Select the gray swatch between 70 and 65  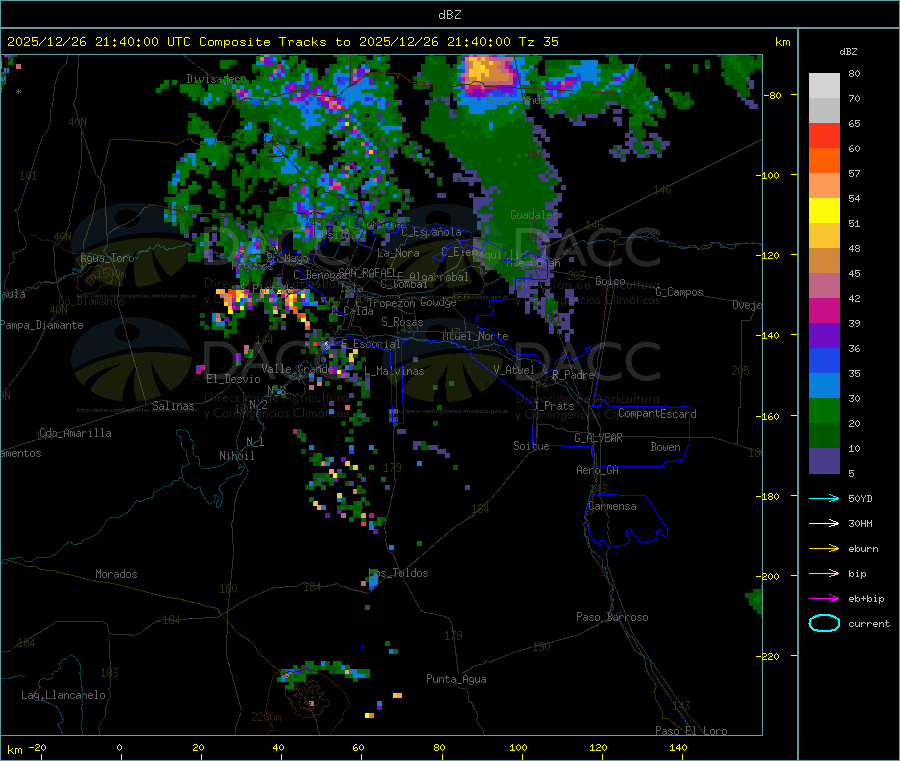pos(824,111)
